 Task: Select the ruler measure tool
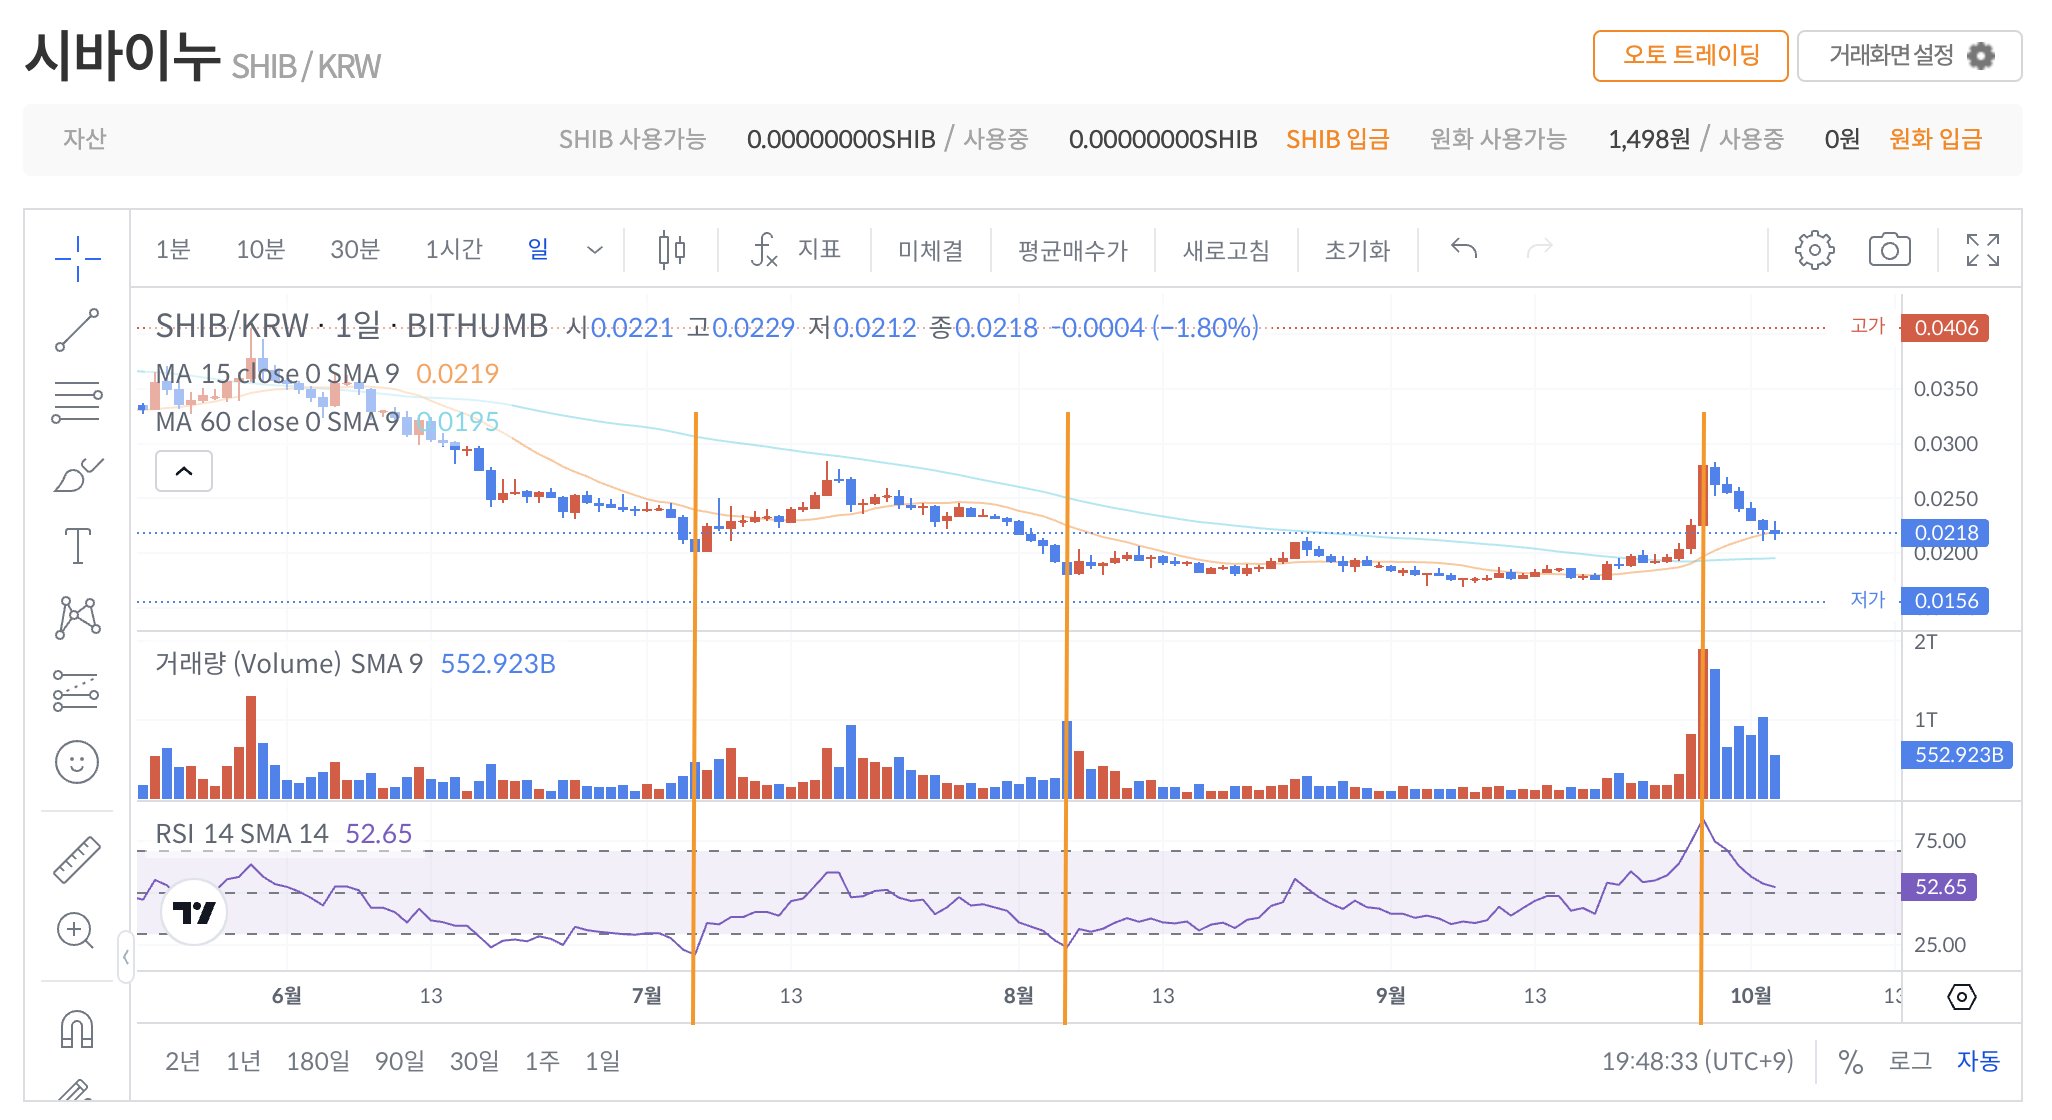(77, 859)
